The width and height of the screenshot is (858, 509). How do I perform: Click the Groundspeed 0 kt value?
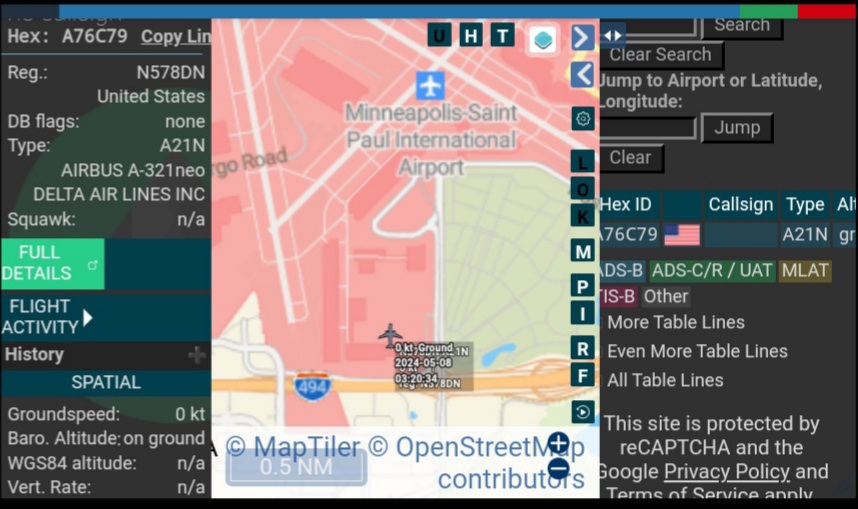pos(190,414)
